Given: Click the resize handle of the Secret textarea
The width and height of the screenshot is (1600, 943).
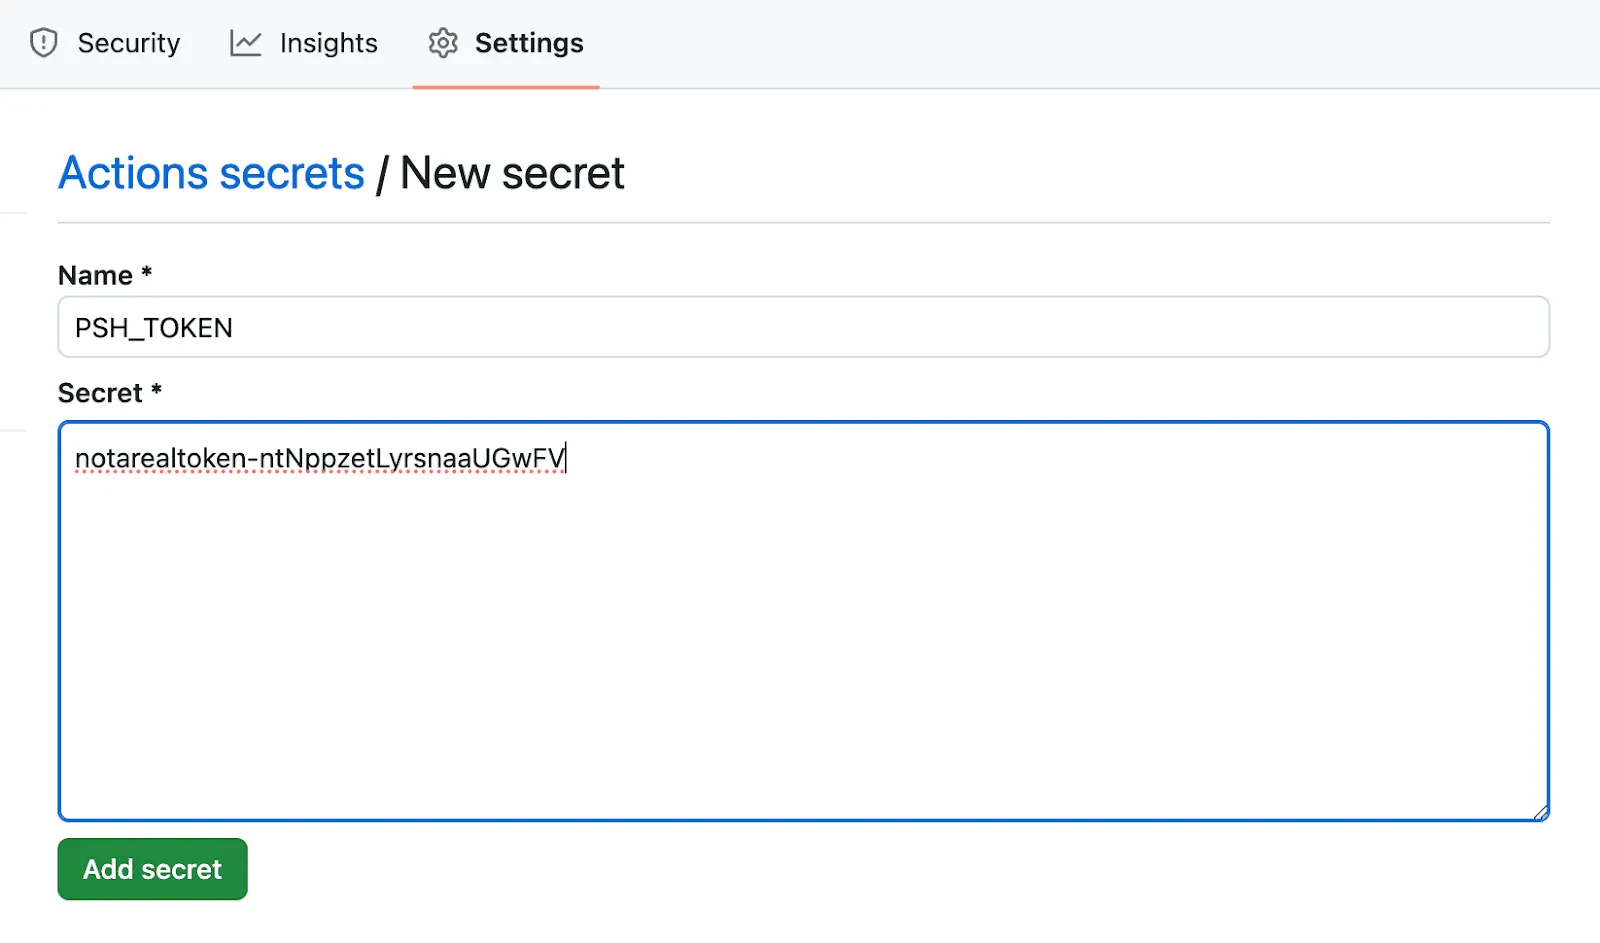Looking at the screenshot, I should 1540,810.
